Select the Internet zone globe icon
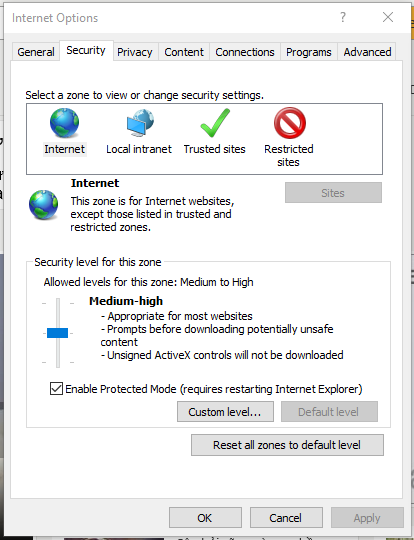Image resolution: width=414 pixels, height=540 pixels. 64,123
